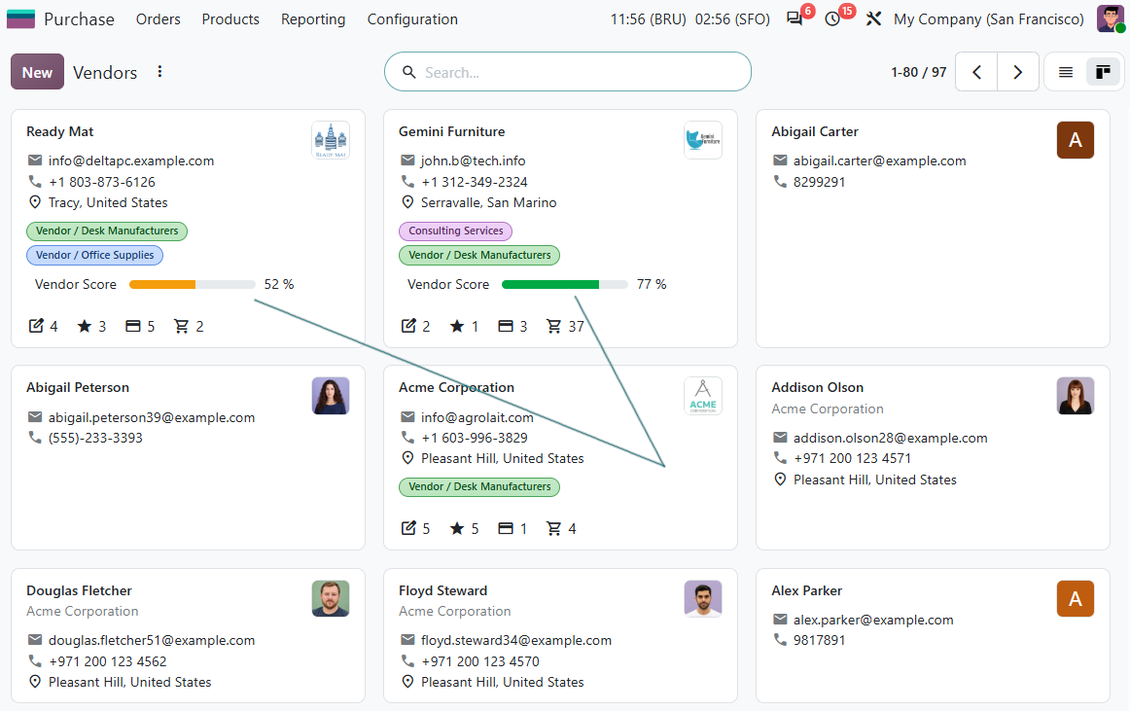Viewport: 1130px width, 711px height.
Task: Click the cart purchases icon on Gemini Furniture
Action: tap(553, 326)
